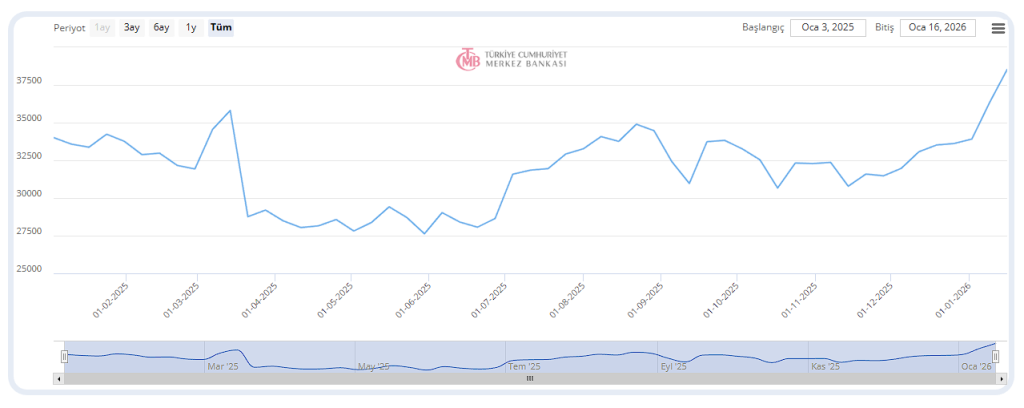Click the right navigator range handle

point(994,356)
